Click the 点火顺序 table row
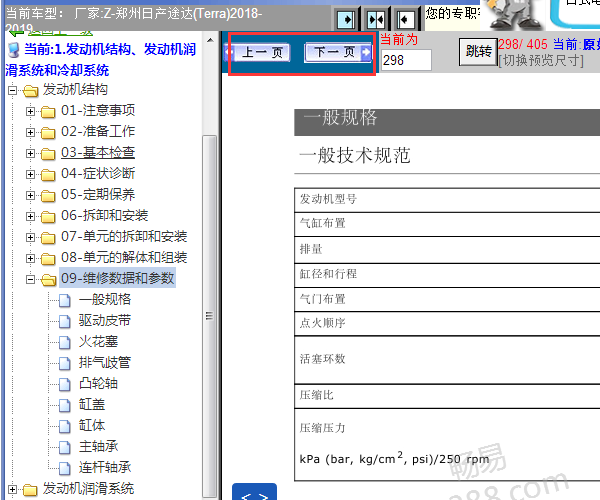 click(447, 324)
